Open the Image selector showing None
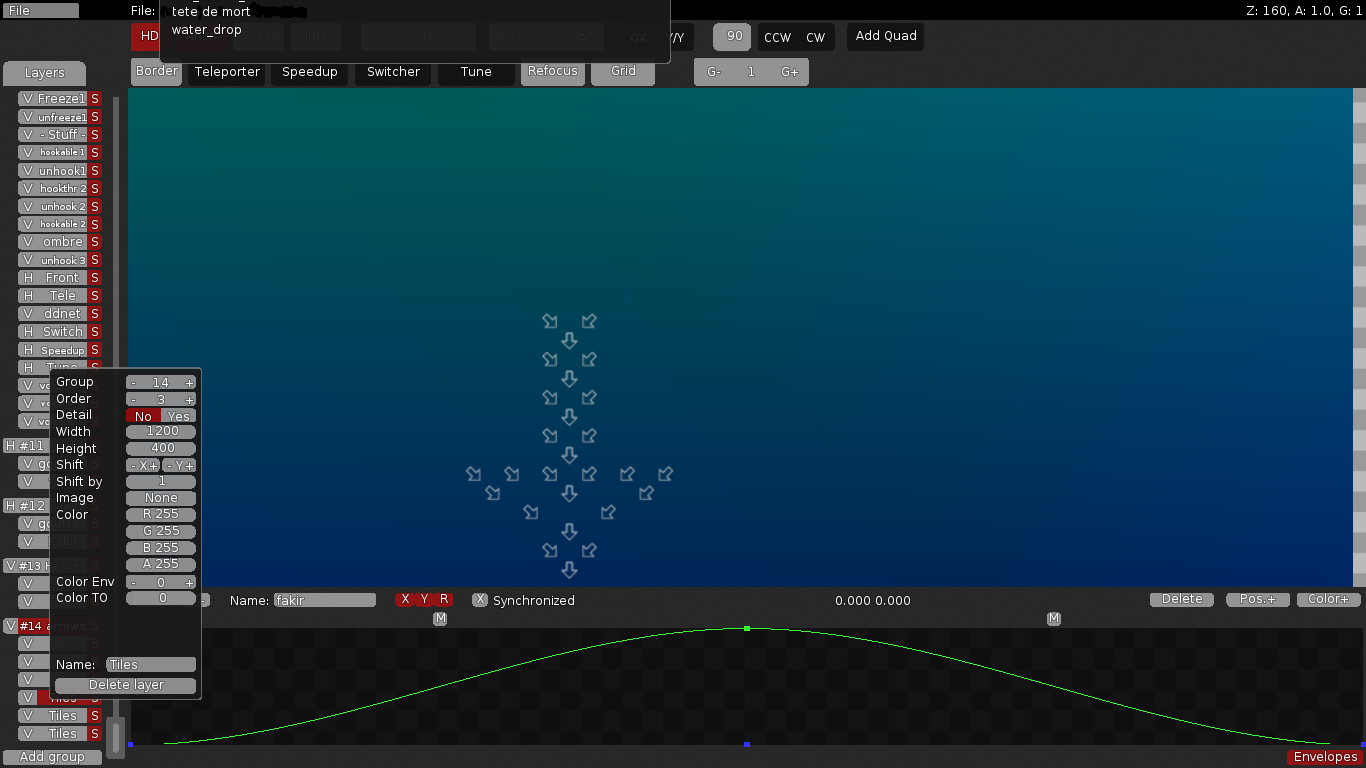Viewport: 1366px width, 768px height. [x=160, y=497]
